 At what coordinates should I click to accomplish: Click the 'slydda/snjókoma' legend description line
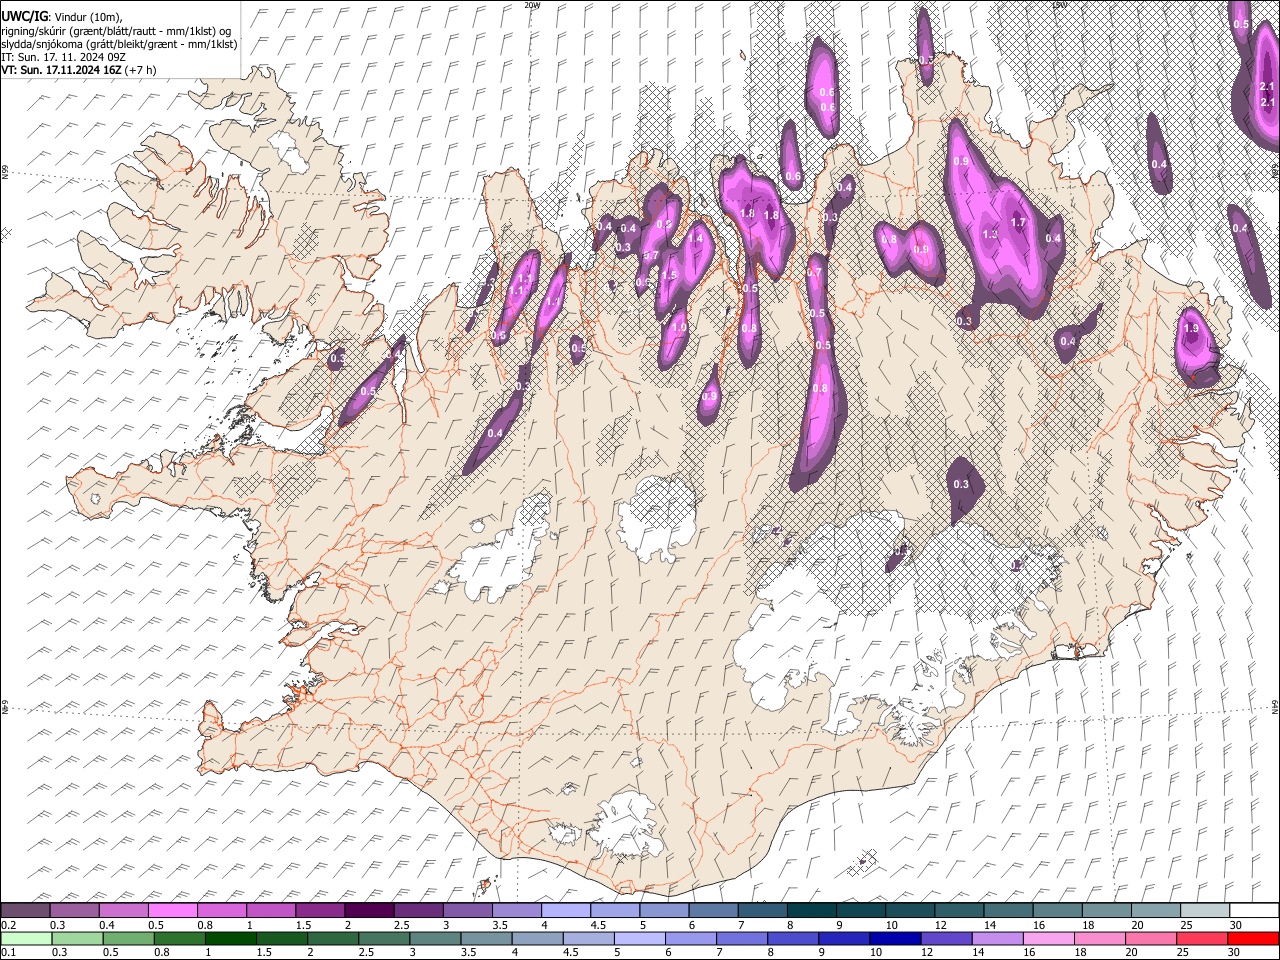119,44
